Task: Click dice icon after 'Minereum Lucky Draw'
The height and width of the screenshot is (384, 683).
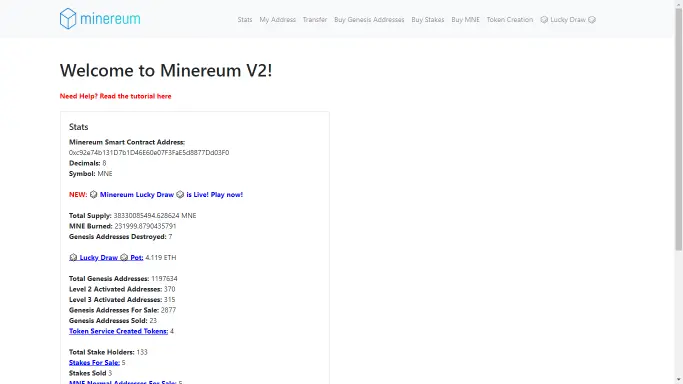Action: pos(180,195)
